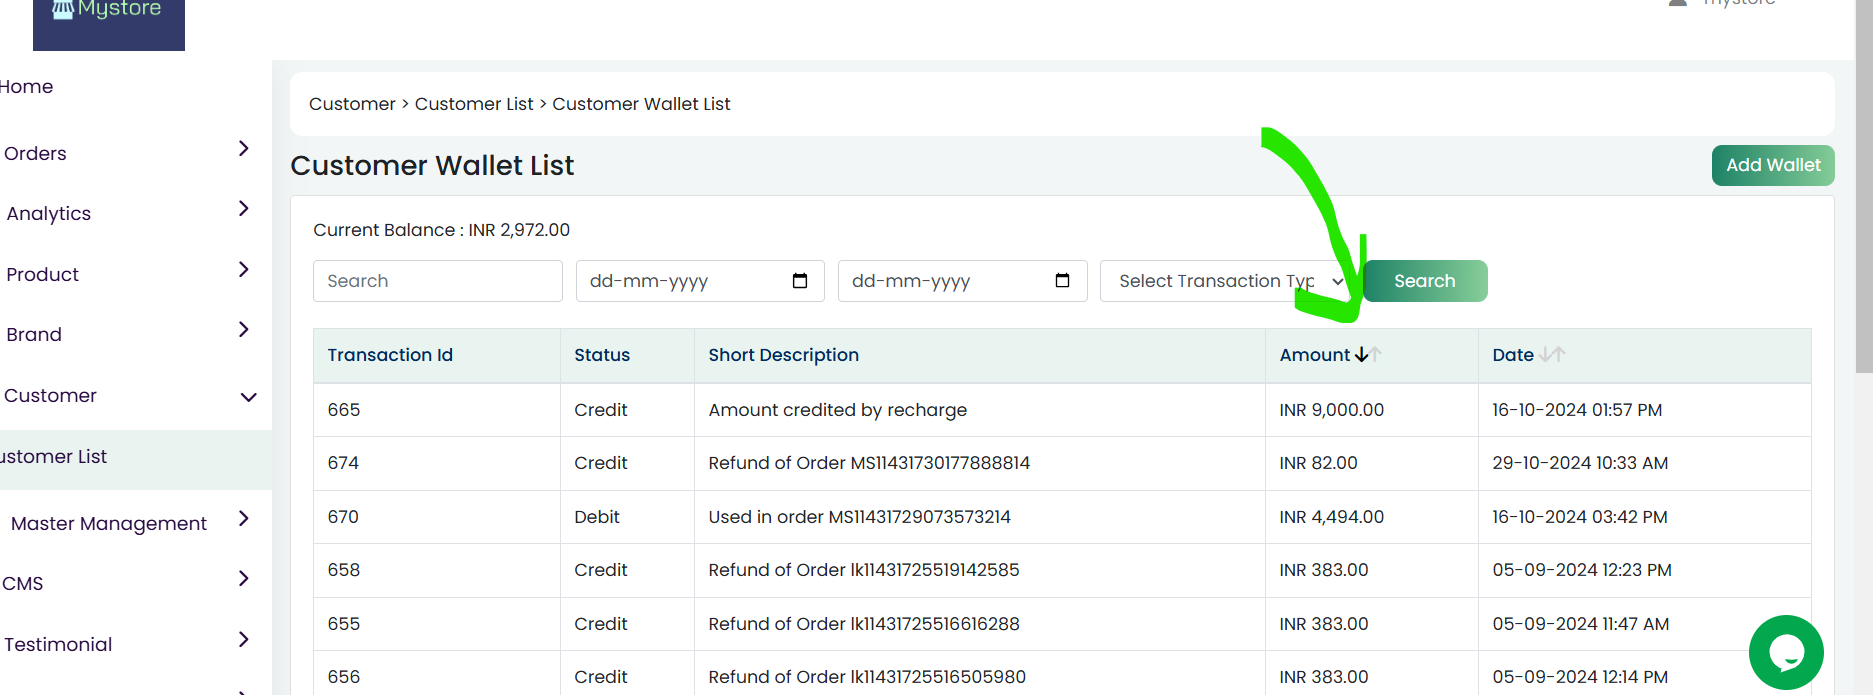Image resolution: width=1873 pixels, height=695 pixels.
Task: Click 'Refund of Order Ik11431725516505980' text
Action: click(x=867, y=677)
